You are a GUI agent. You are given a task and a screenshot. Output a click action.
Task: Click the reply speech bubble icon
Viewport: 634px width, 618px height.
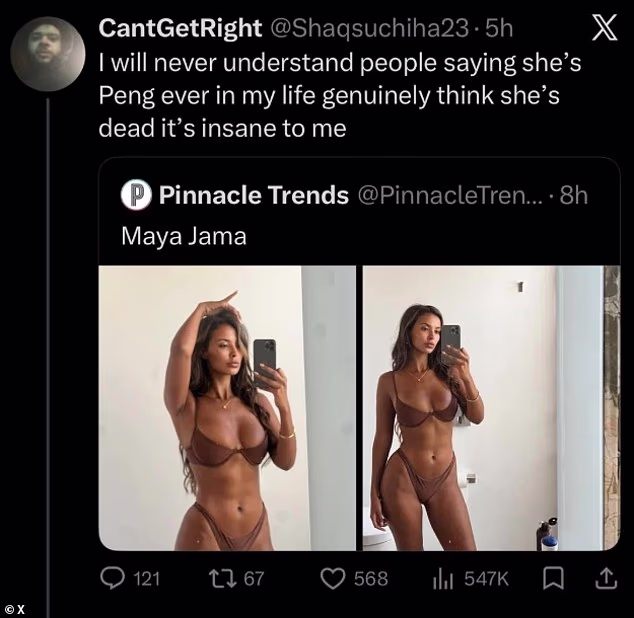click(112, 577)
